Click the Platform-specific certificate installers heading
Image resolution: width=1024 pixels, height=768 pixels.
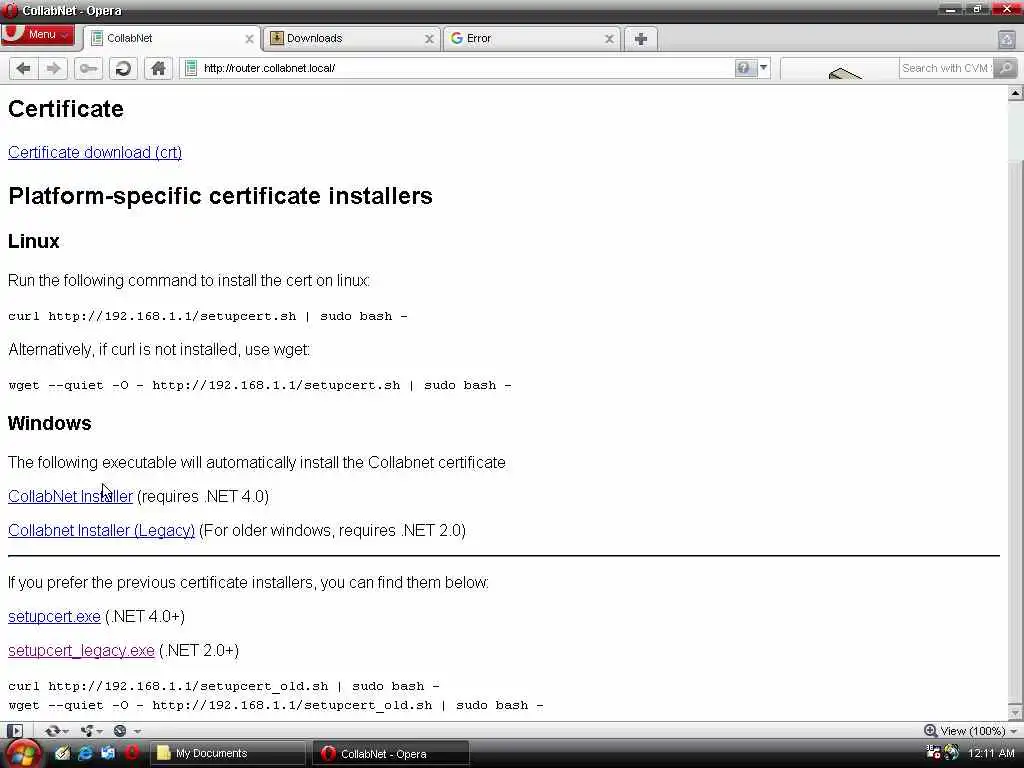pos(220,196)
